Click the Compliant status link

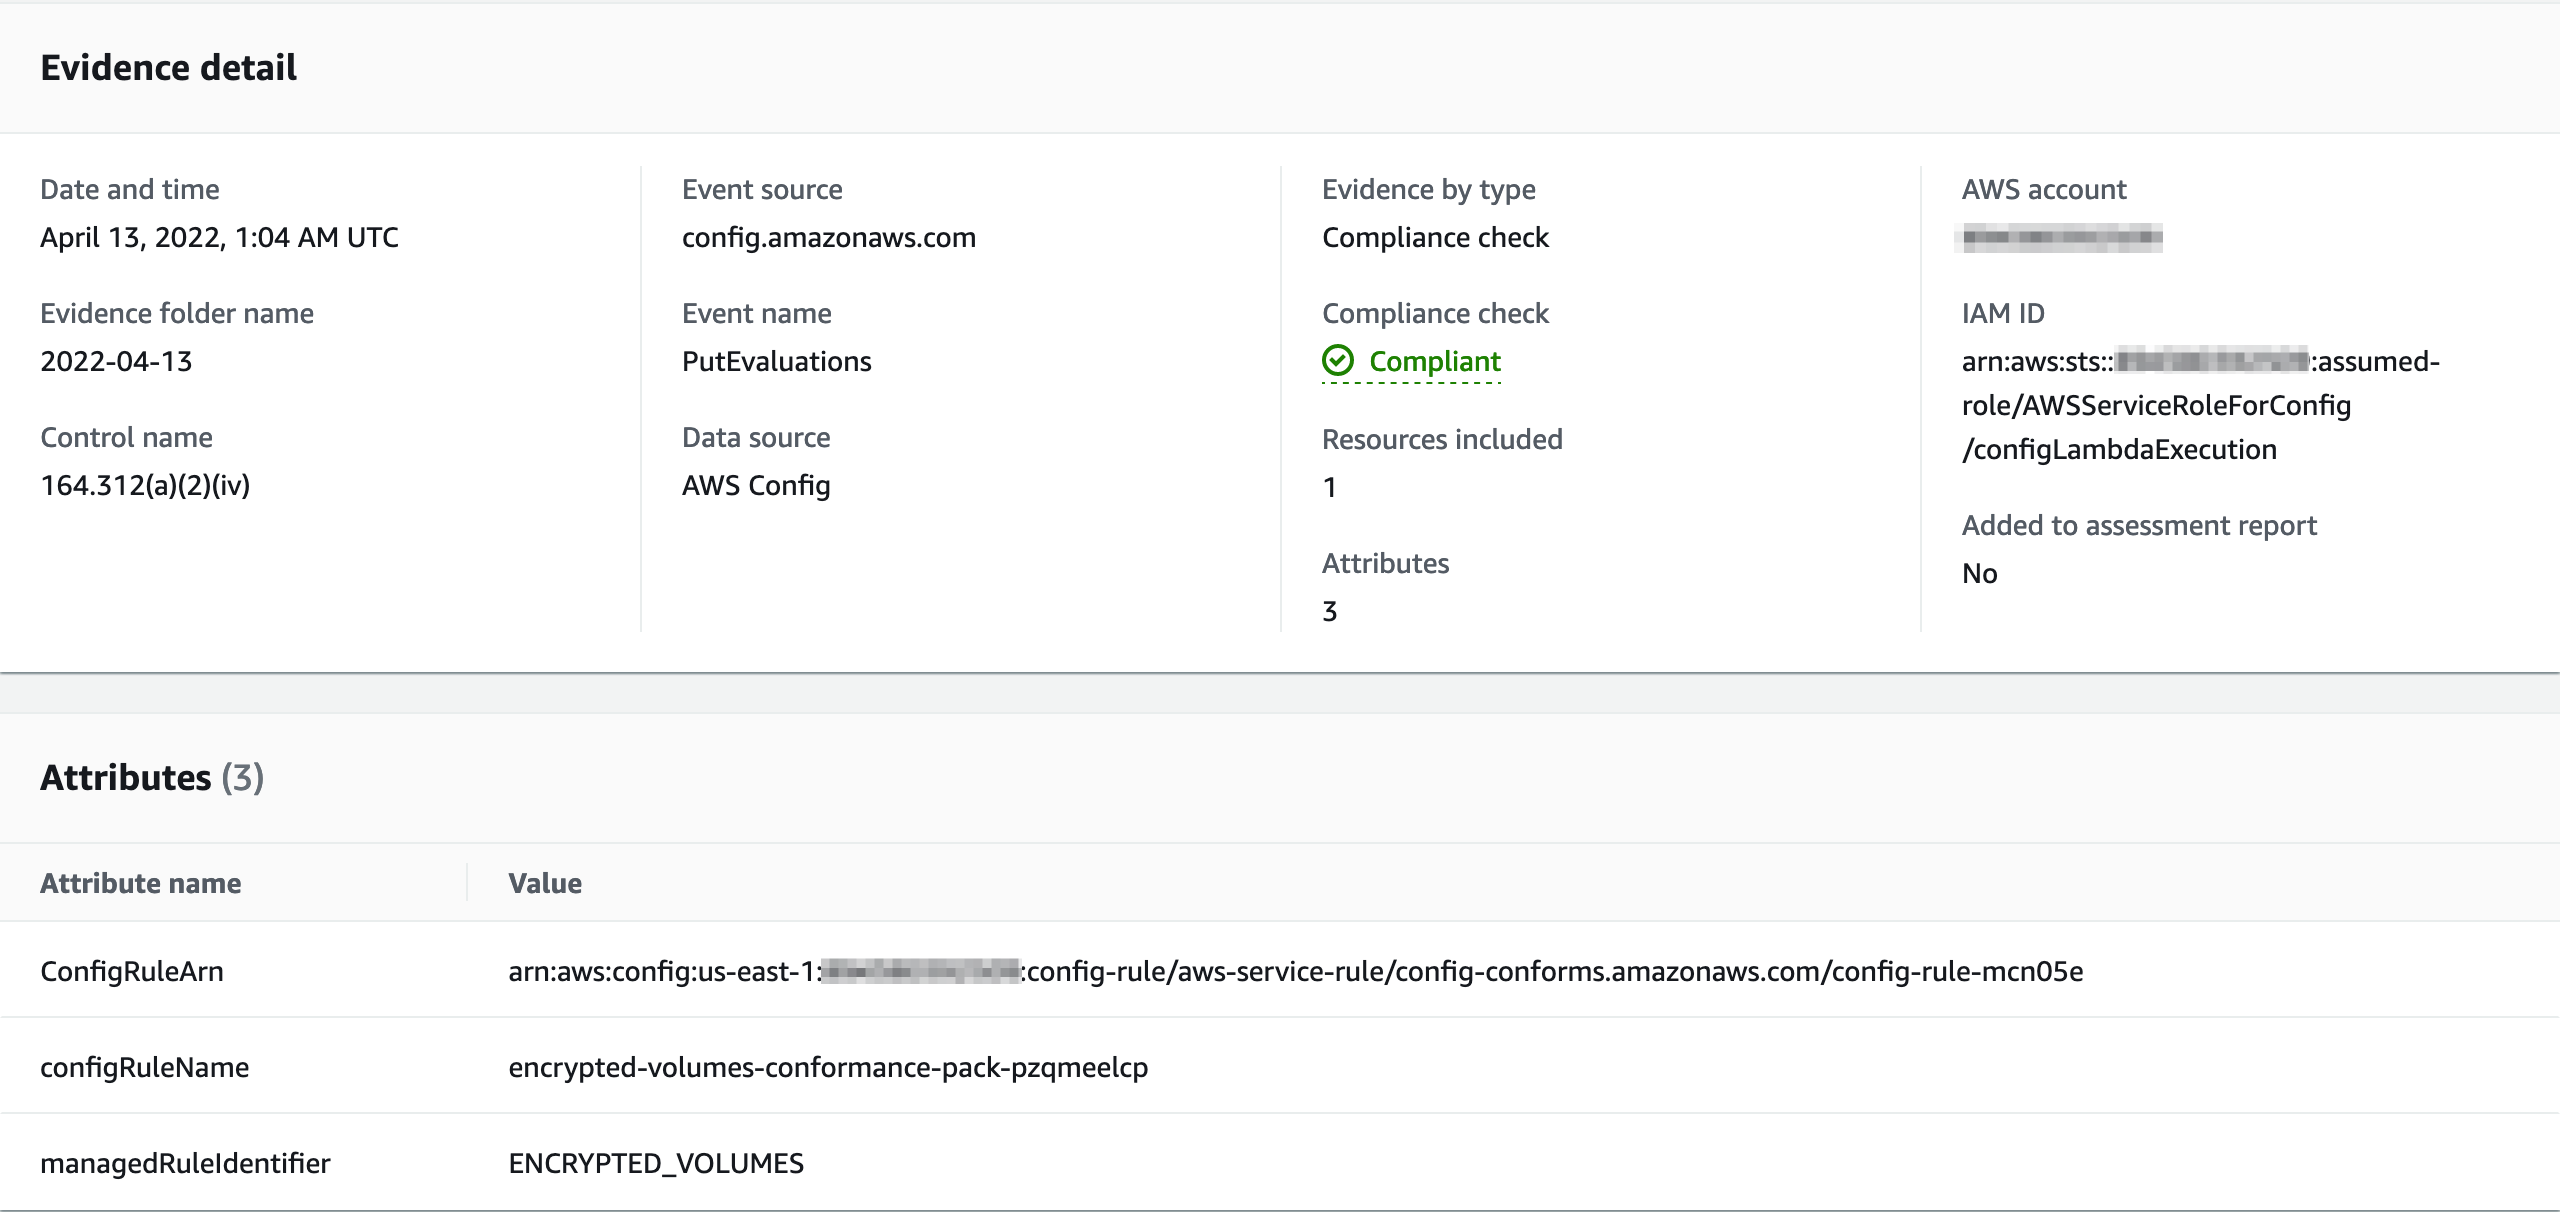pyautogui.click(x=1434, y=361)
